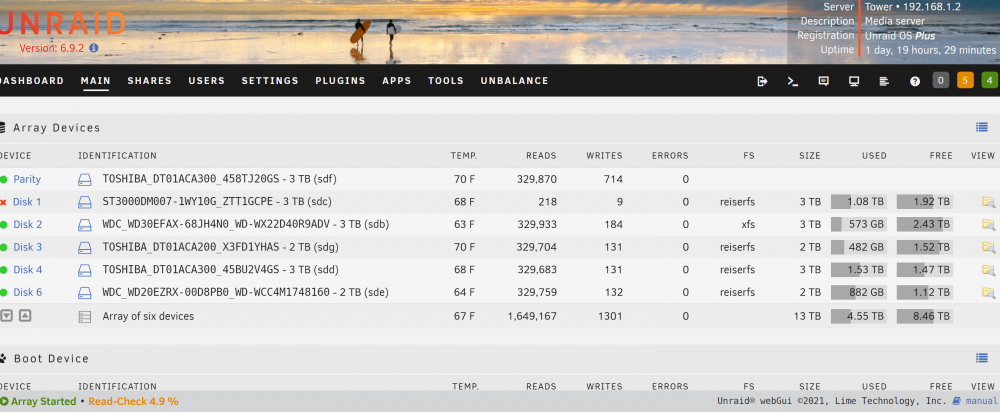
Task: Open the Users tab
Action: point(207,81)
